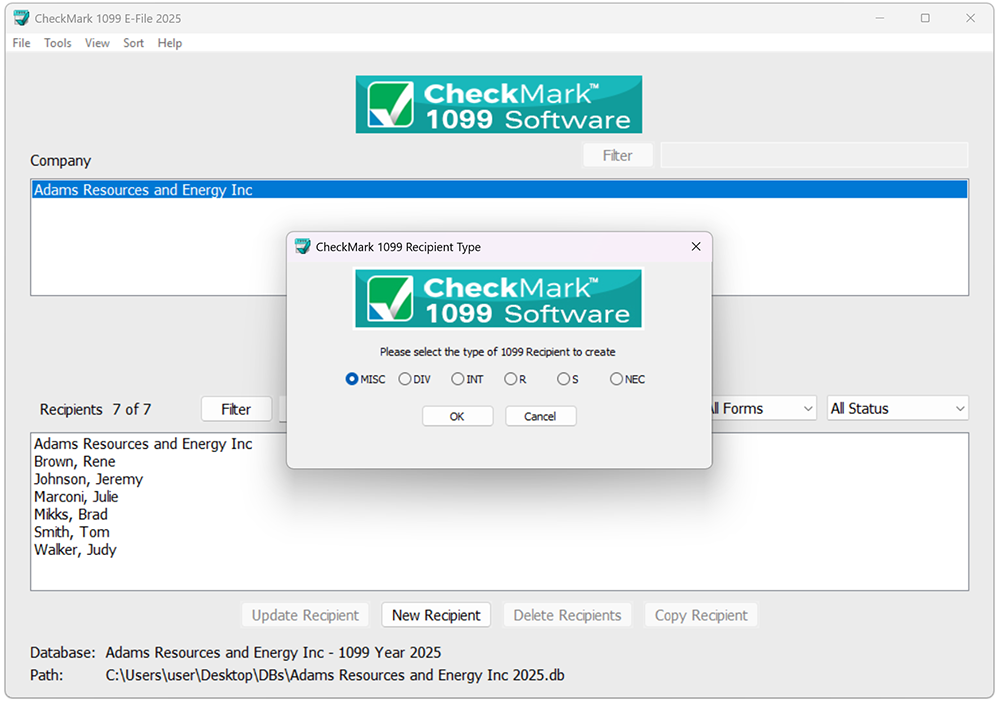998x702 pixels.
Task: Click the Copy Recipient button
Action: (x=701, y=615)
